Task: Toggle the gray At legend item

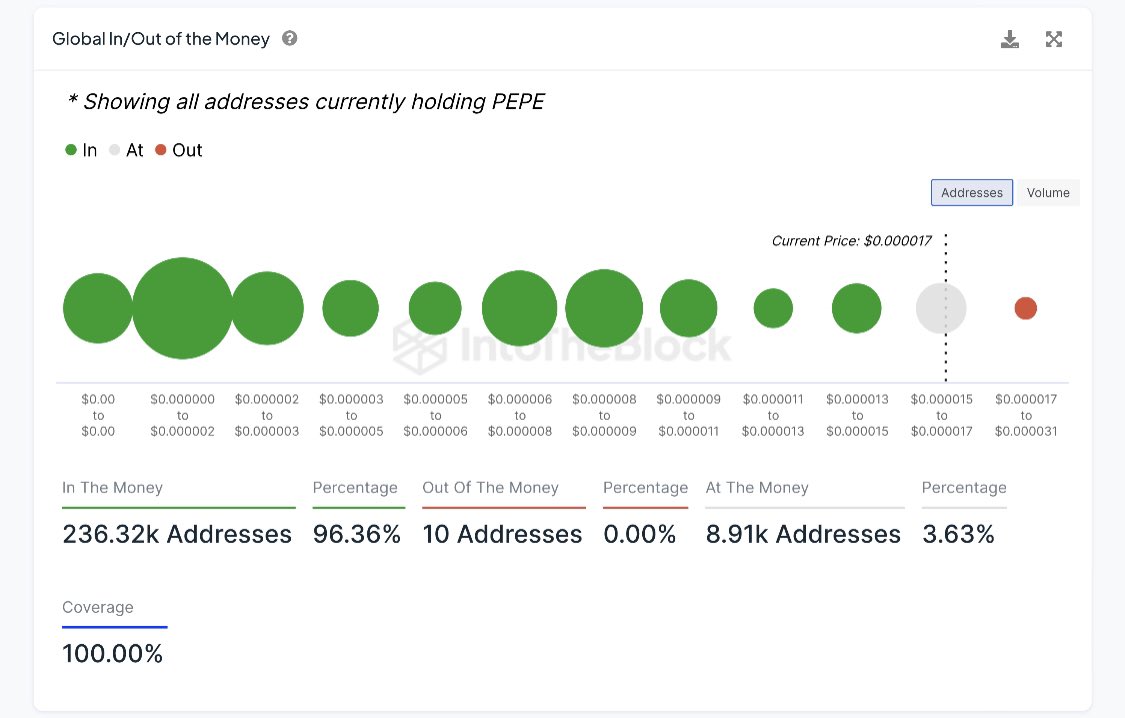Action: coord(126,150)
